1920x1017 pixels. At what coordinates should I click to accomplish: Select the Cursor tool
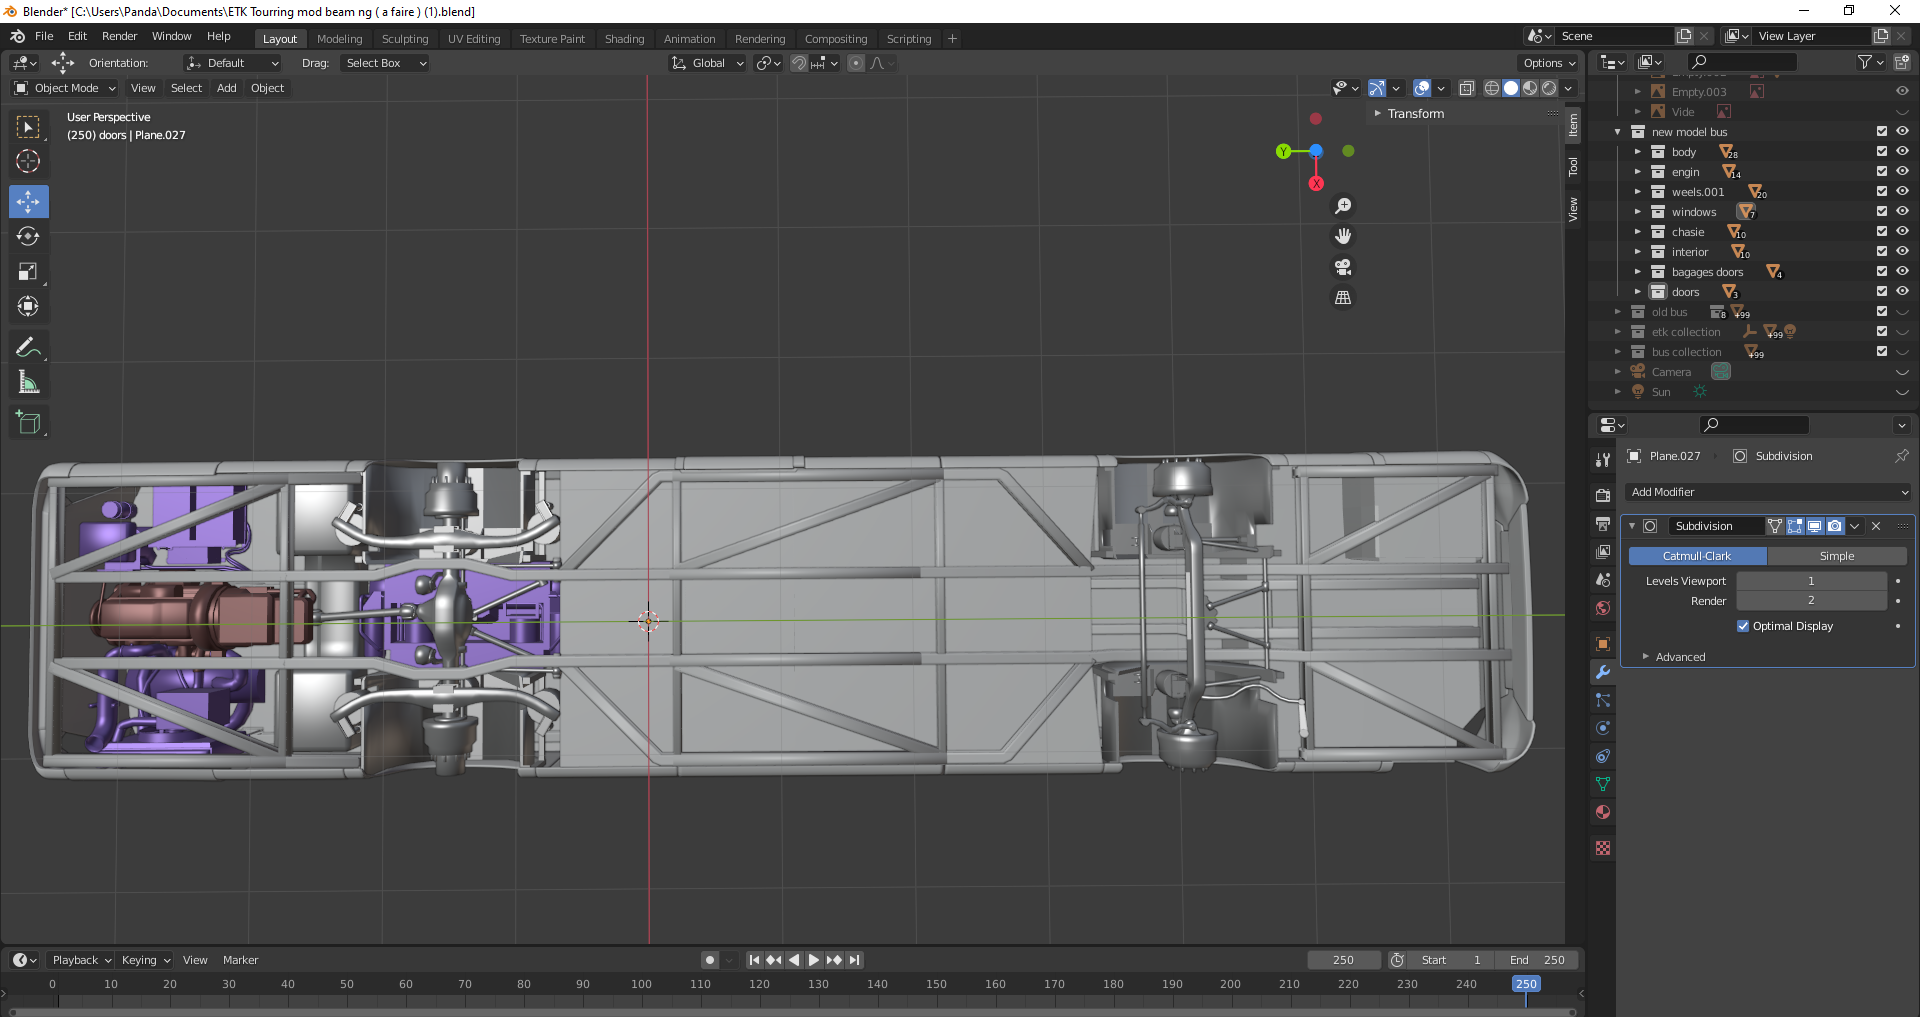point(28,161)
